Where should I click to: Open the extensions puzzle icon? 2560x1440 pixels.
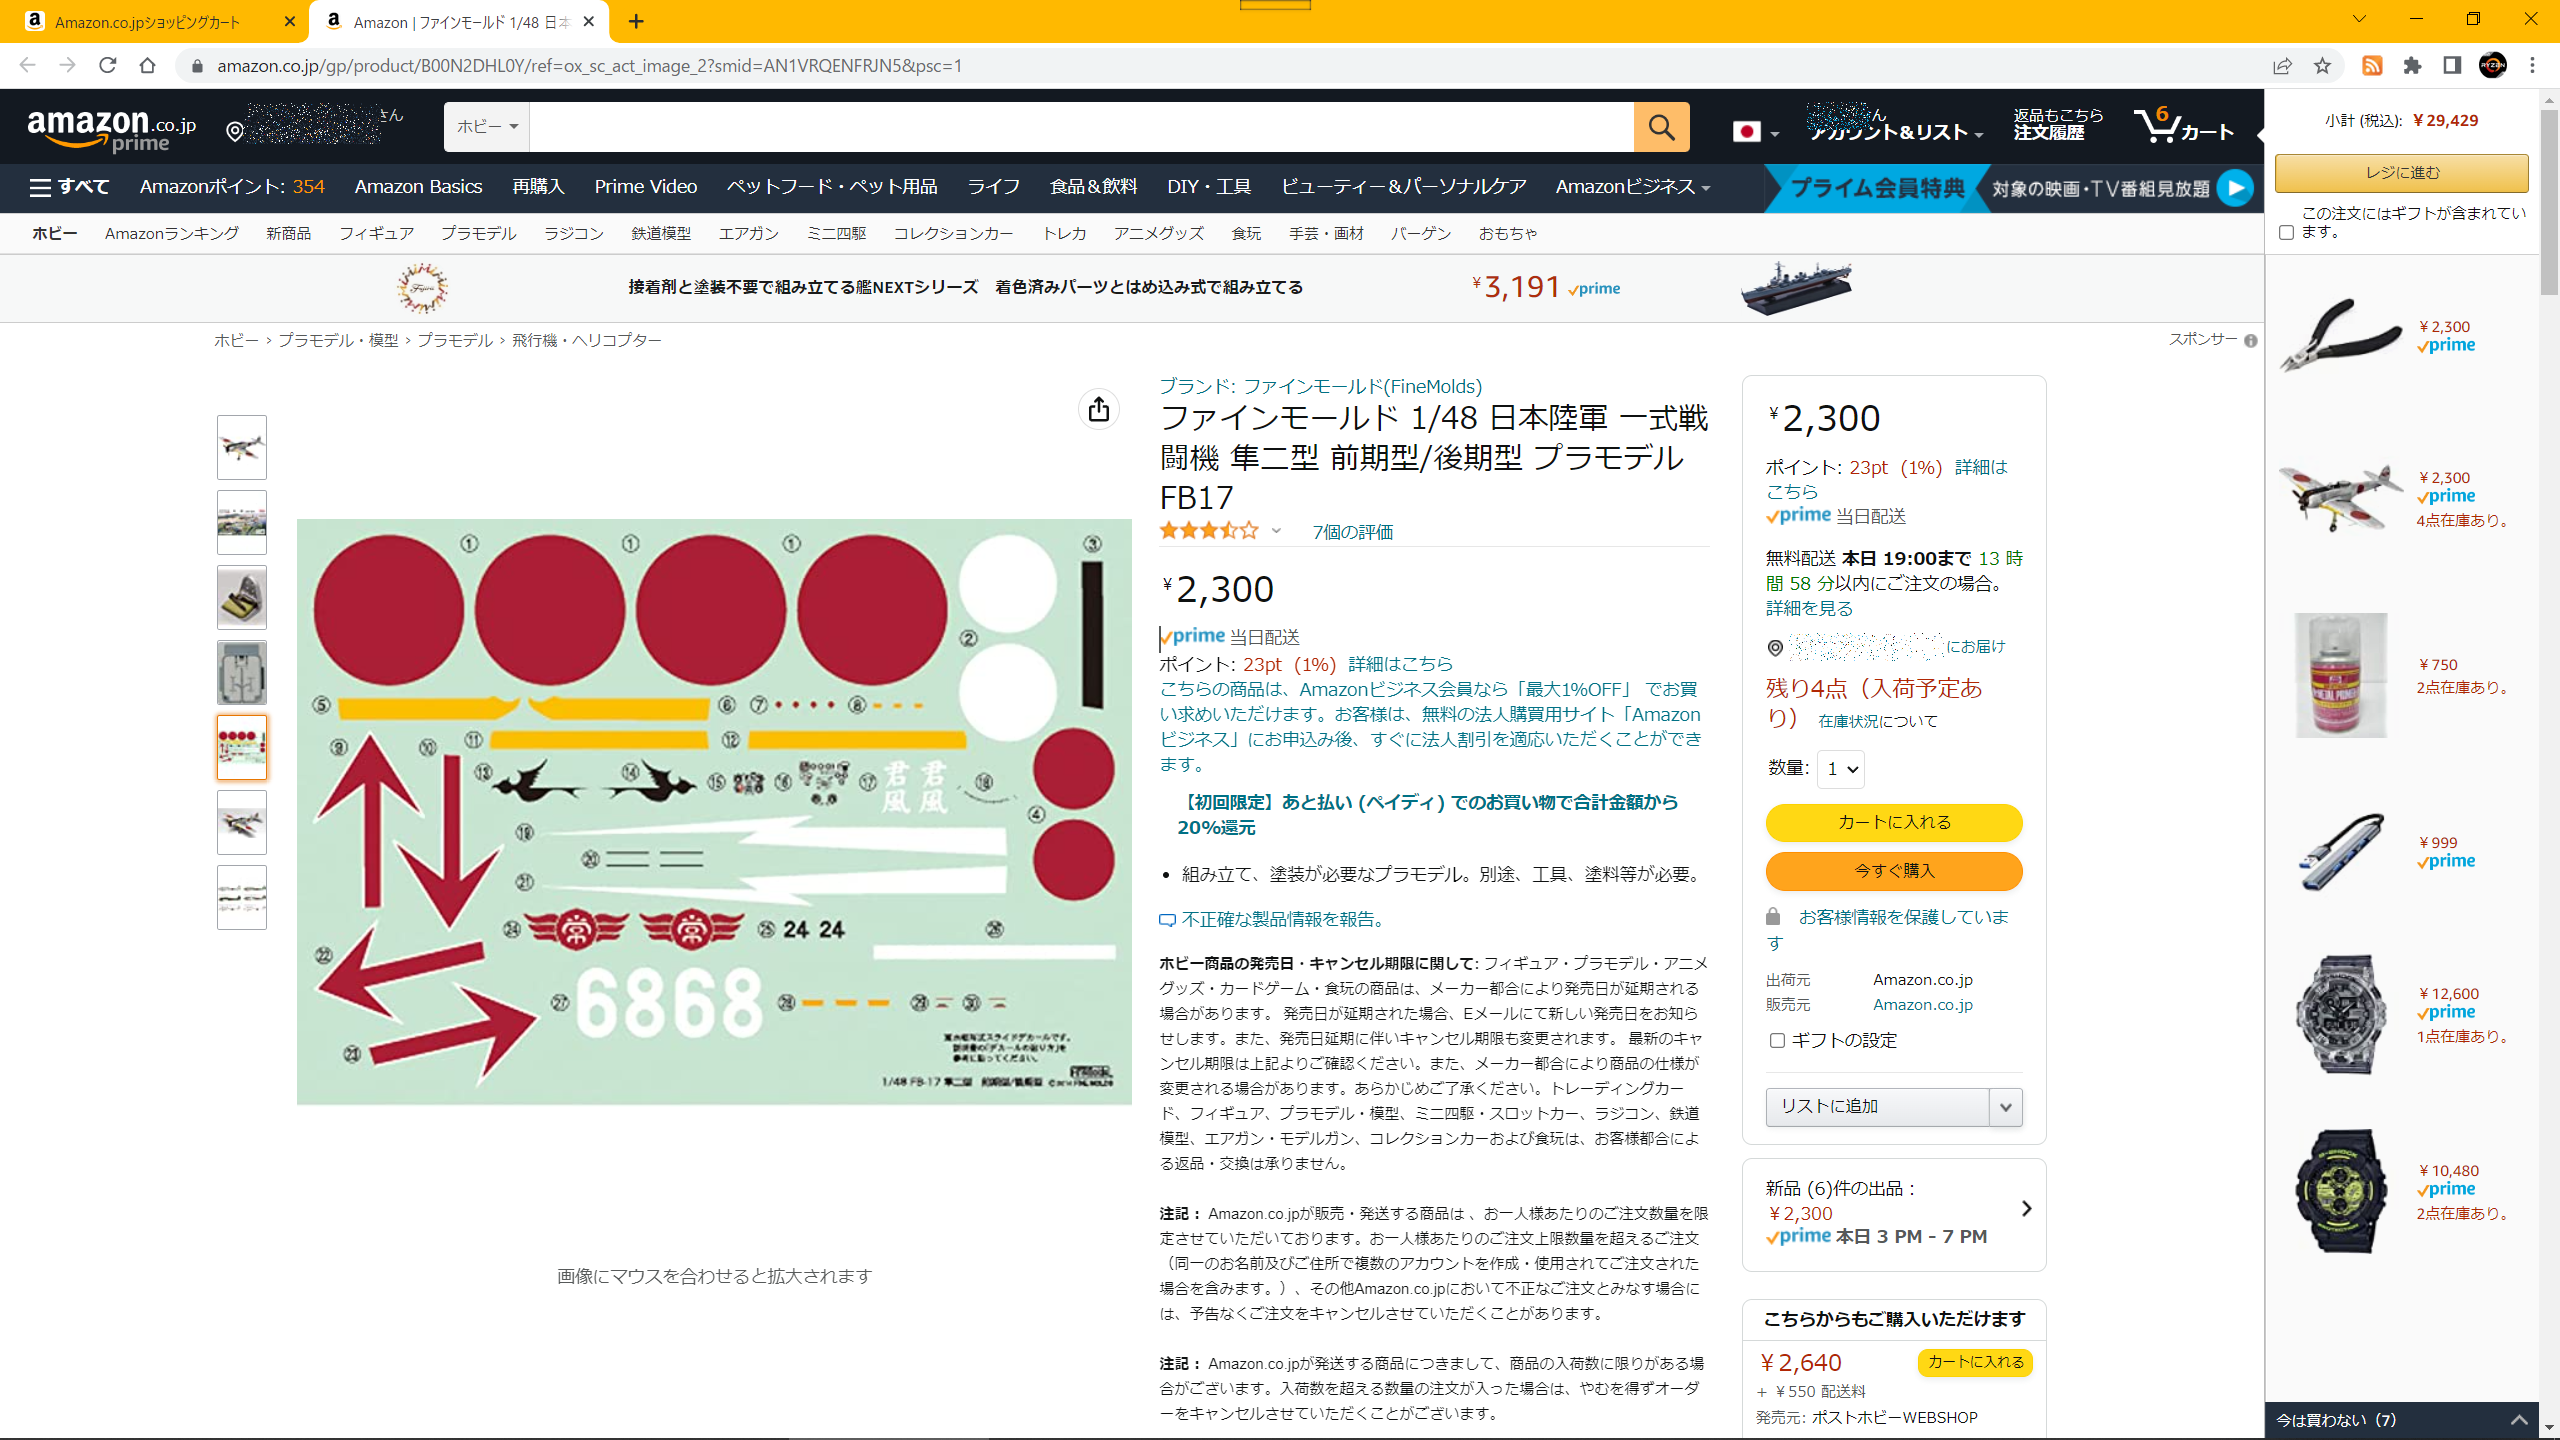pos(2412,65)
